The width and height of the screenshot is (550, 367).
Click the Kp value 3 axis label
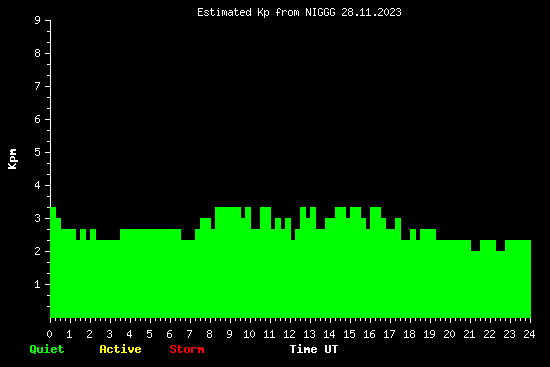(x=38, y=218)
